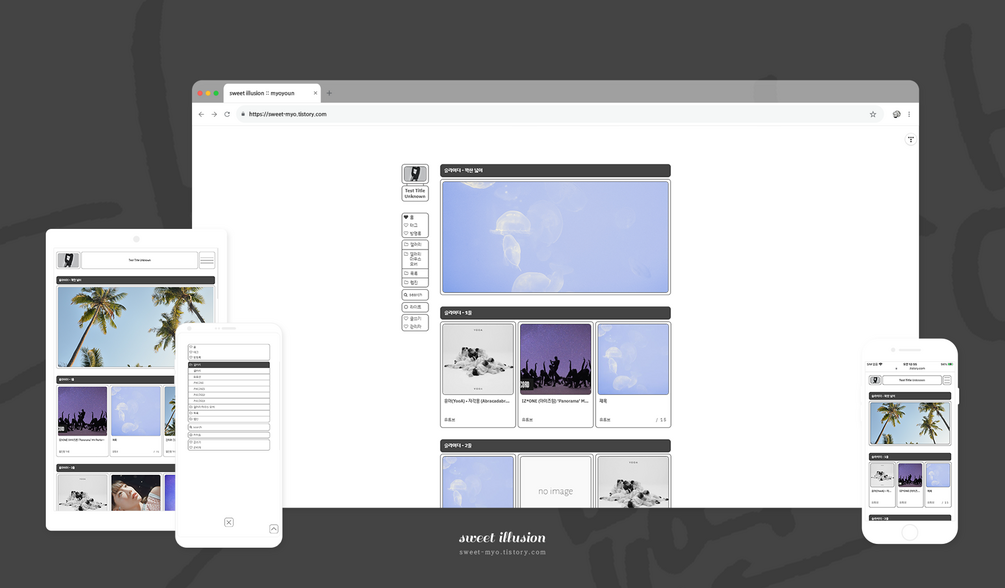Click the iPhone title box 'Test Title Unknown'
Viewport: 1005px width, 588px height.
(x=911, y=380)
